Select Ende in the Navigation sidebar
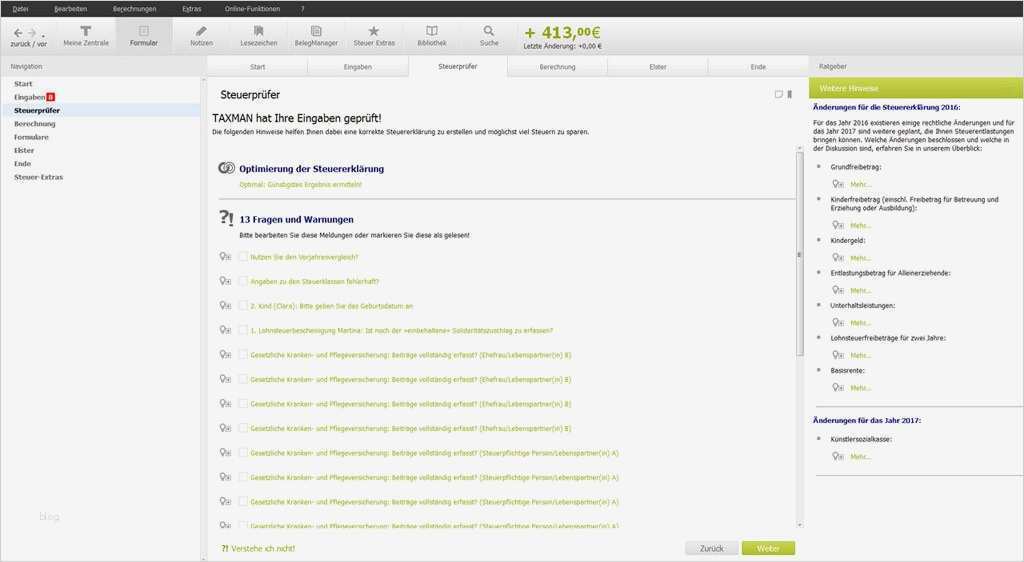Screen dimensions: 1024x562 pos(22,163)
